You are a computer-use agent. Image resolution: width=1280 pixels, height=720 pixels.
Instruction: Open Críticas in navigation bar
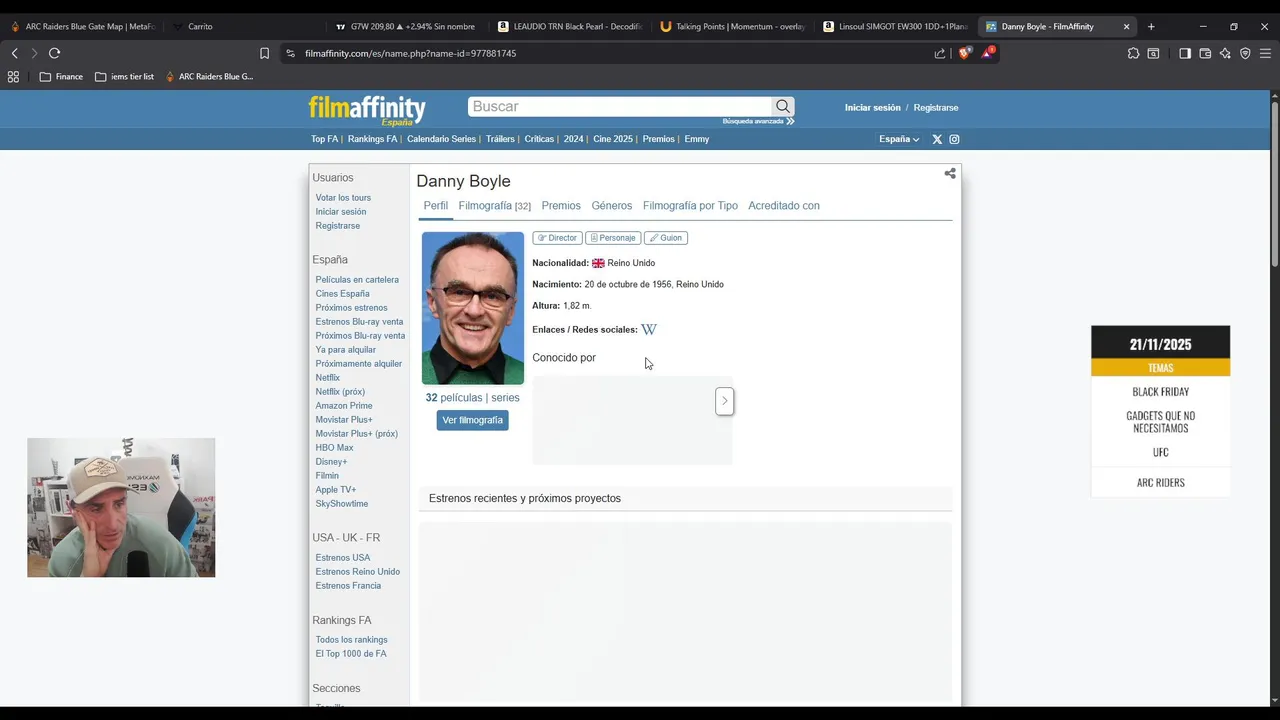(x=539, y=139)
